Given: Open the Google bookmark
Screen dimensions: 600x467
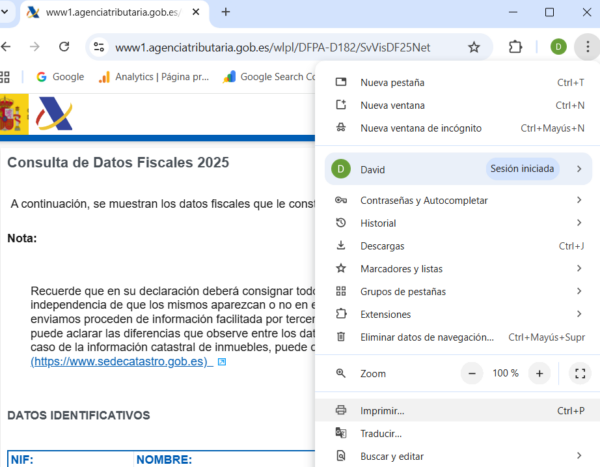Looking at the screenshot, I should (x=60, y=77).
